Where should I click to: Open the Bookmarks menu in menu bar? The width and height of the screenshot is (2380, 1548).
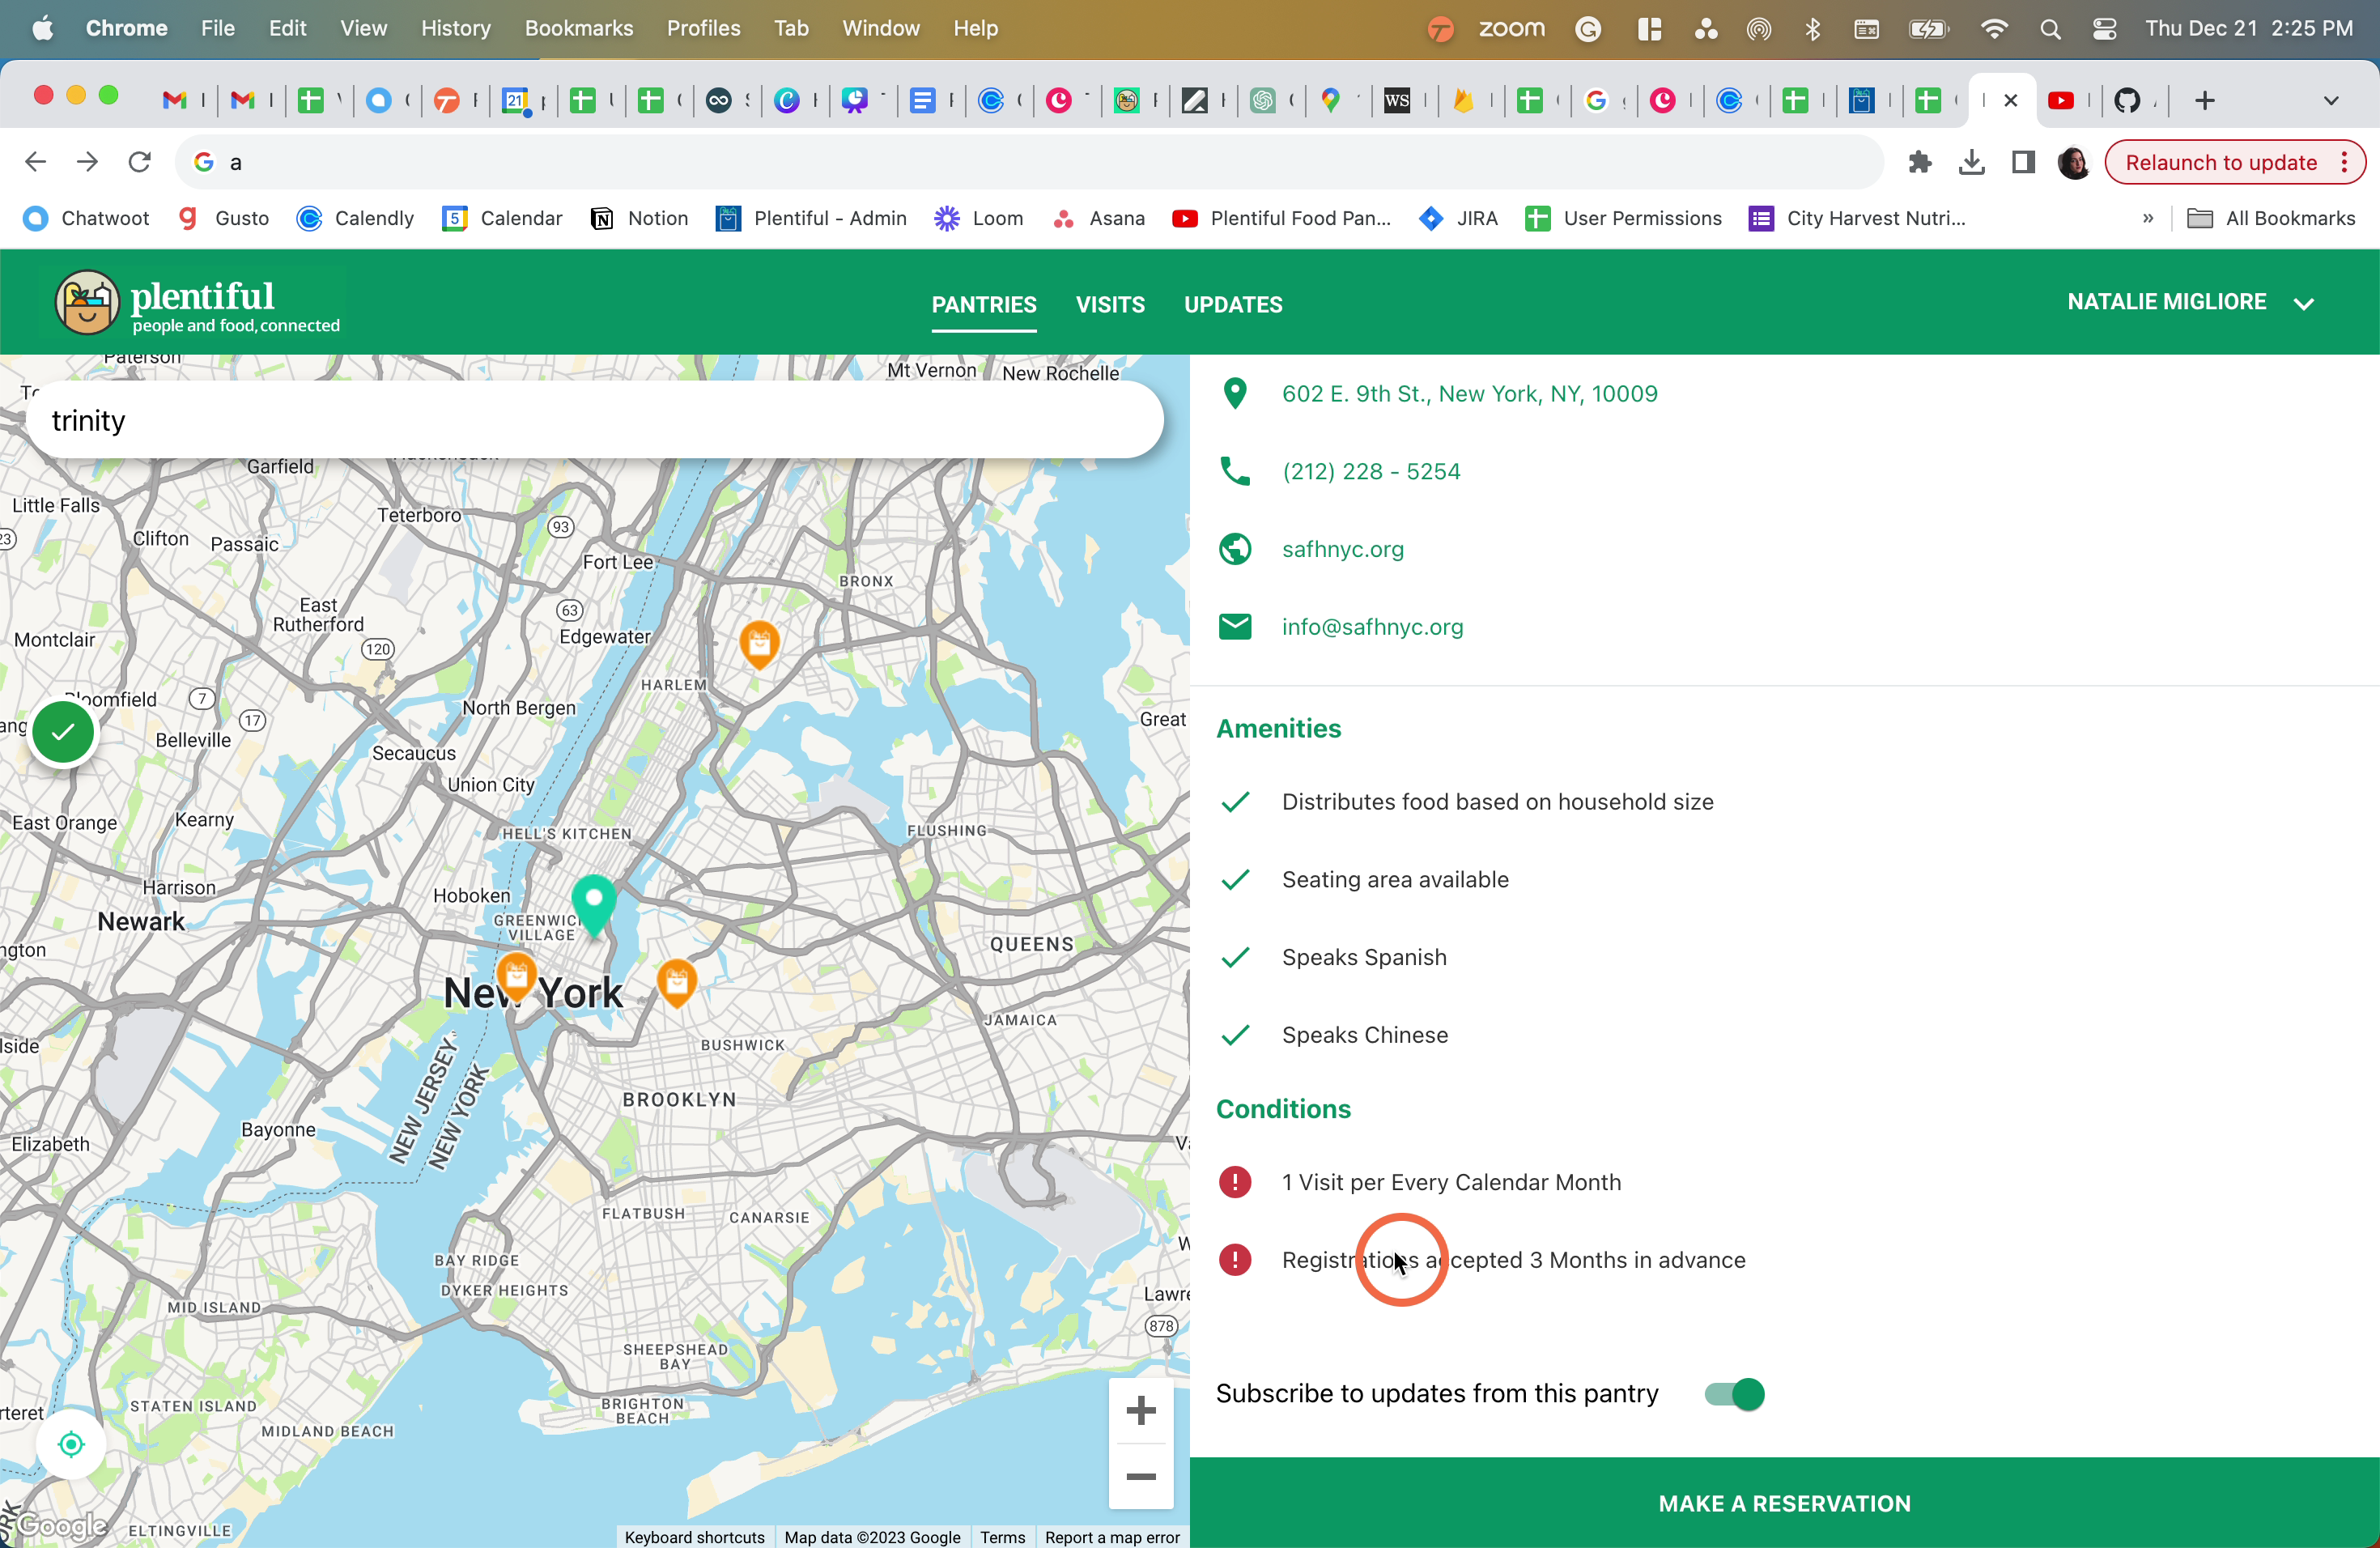(x=579, y=28)
